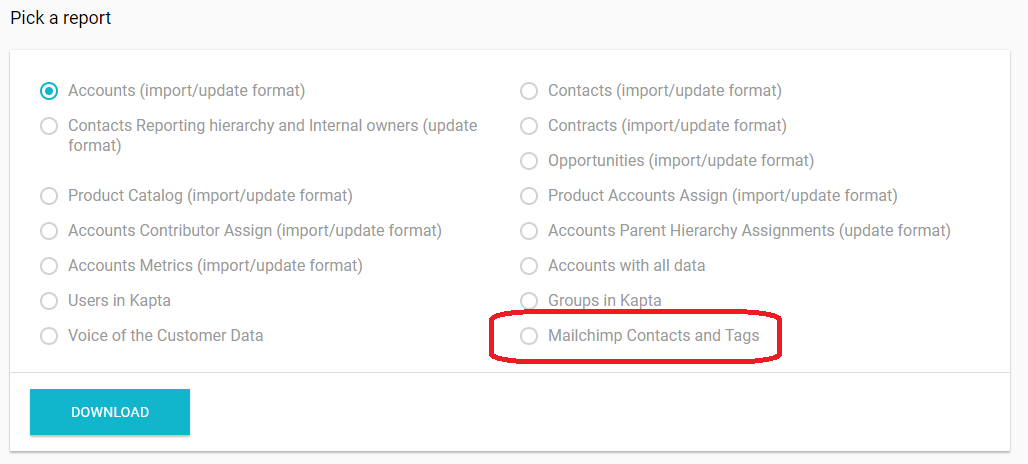The width and height of the screenshot is (1028, 464).
Task: Select Voice of the Customer Data
Action: coord(49,336)
